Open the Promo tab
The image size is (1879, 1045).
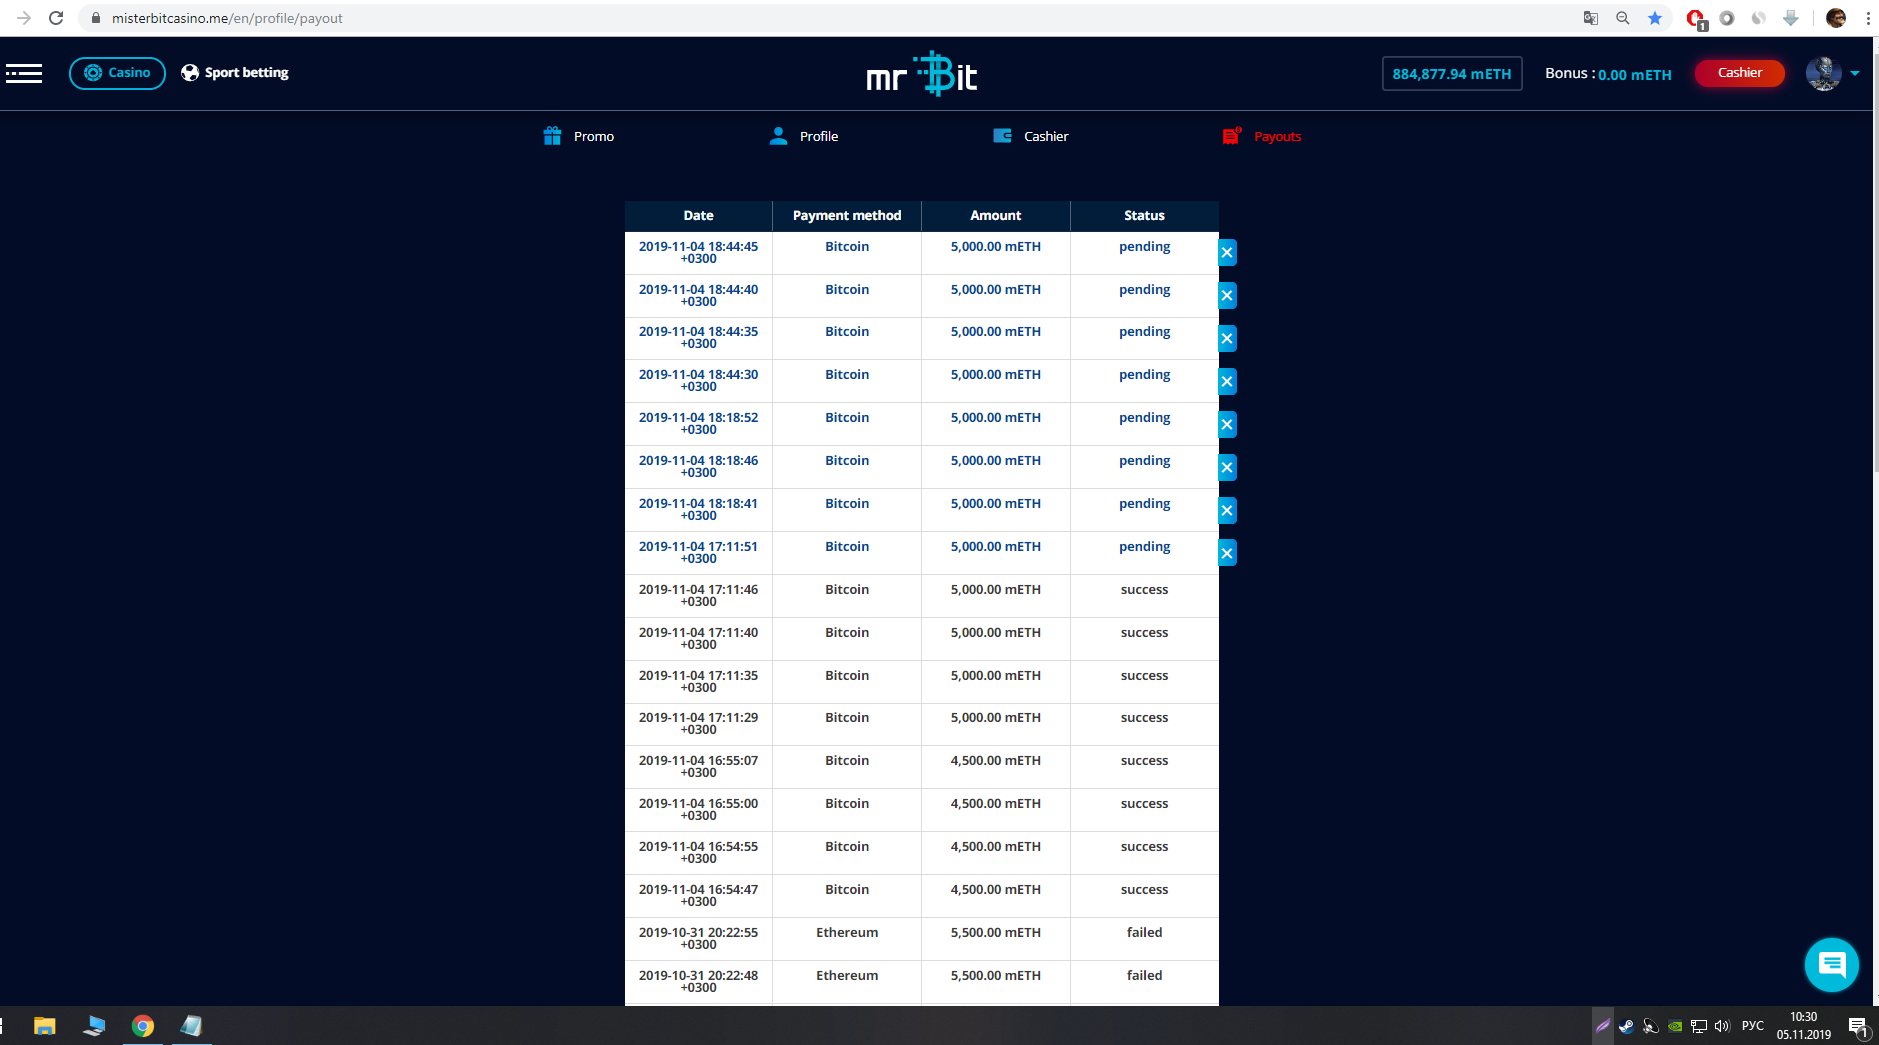coord(579,136)
